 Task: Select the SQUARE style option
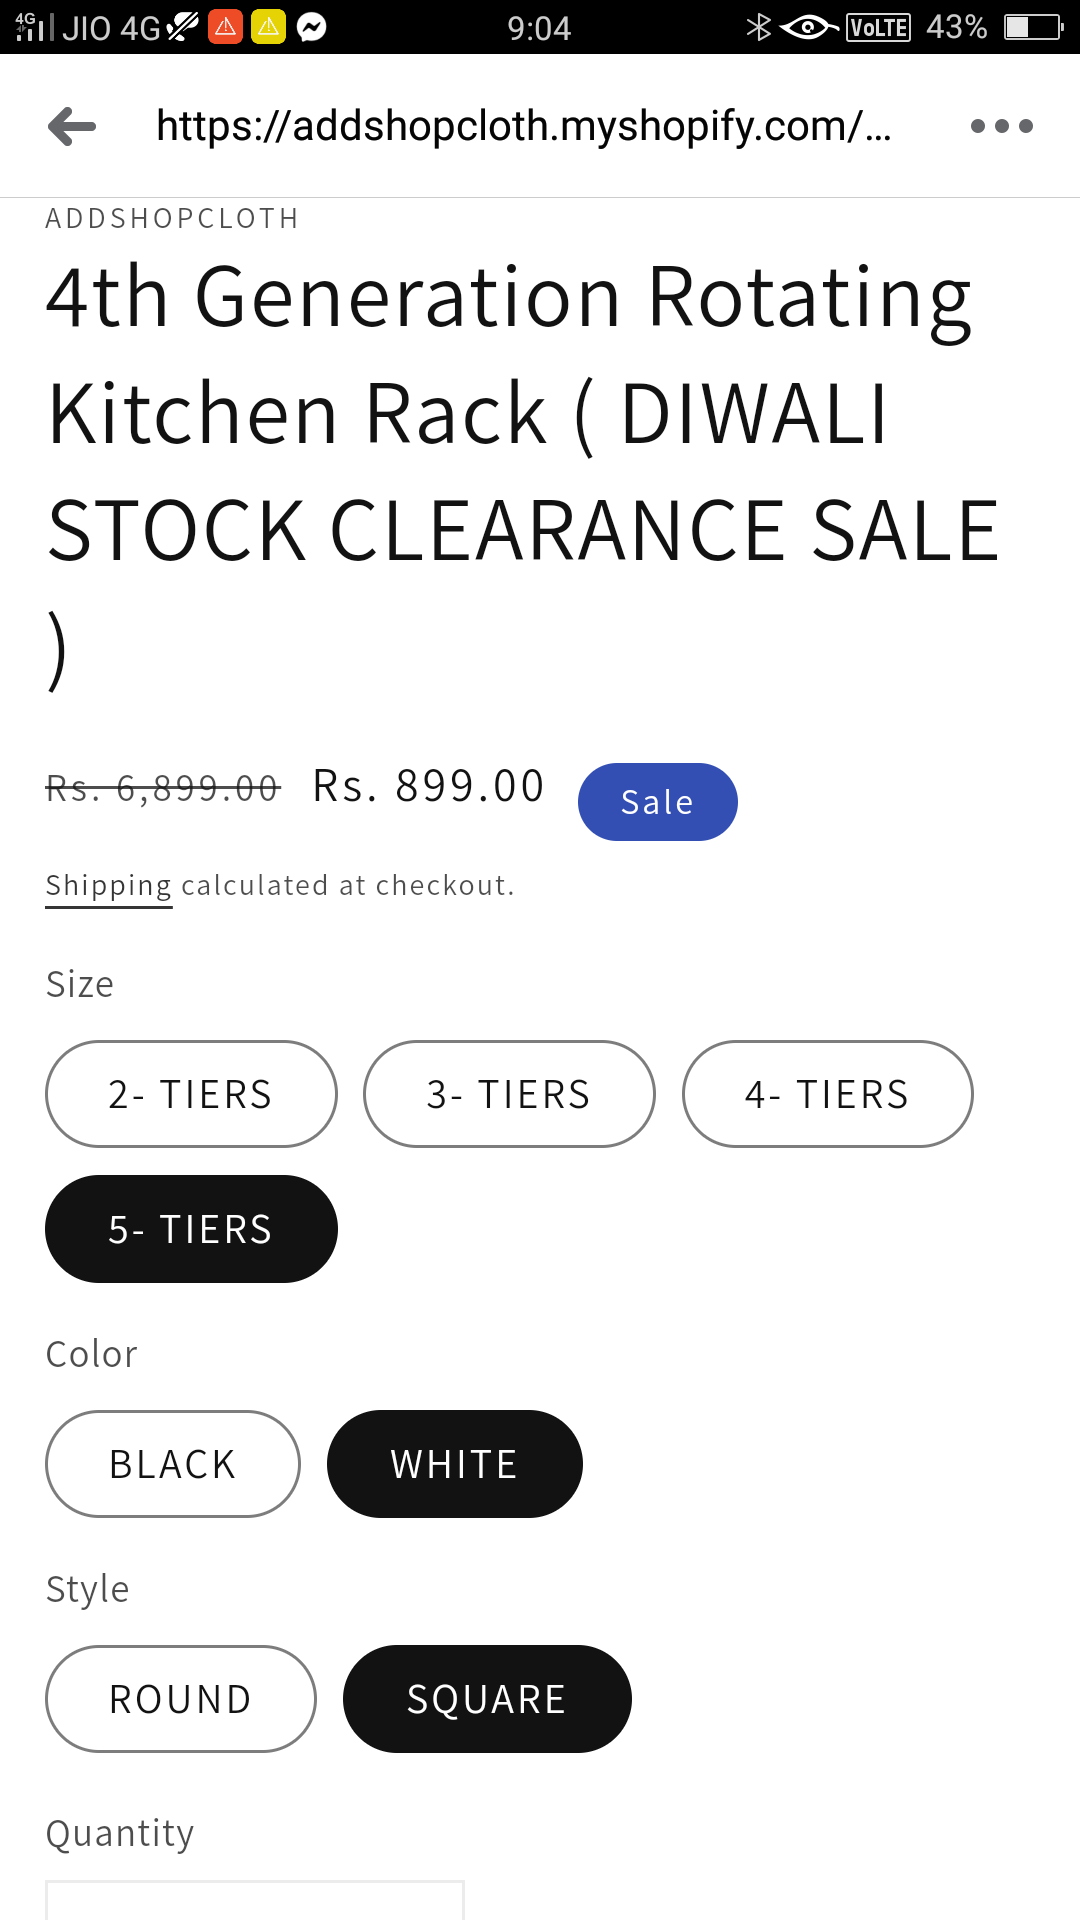tap(487, 1699)
